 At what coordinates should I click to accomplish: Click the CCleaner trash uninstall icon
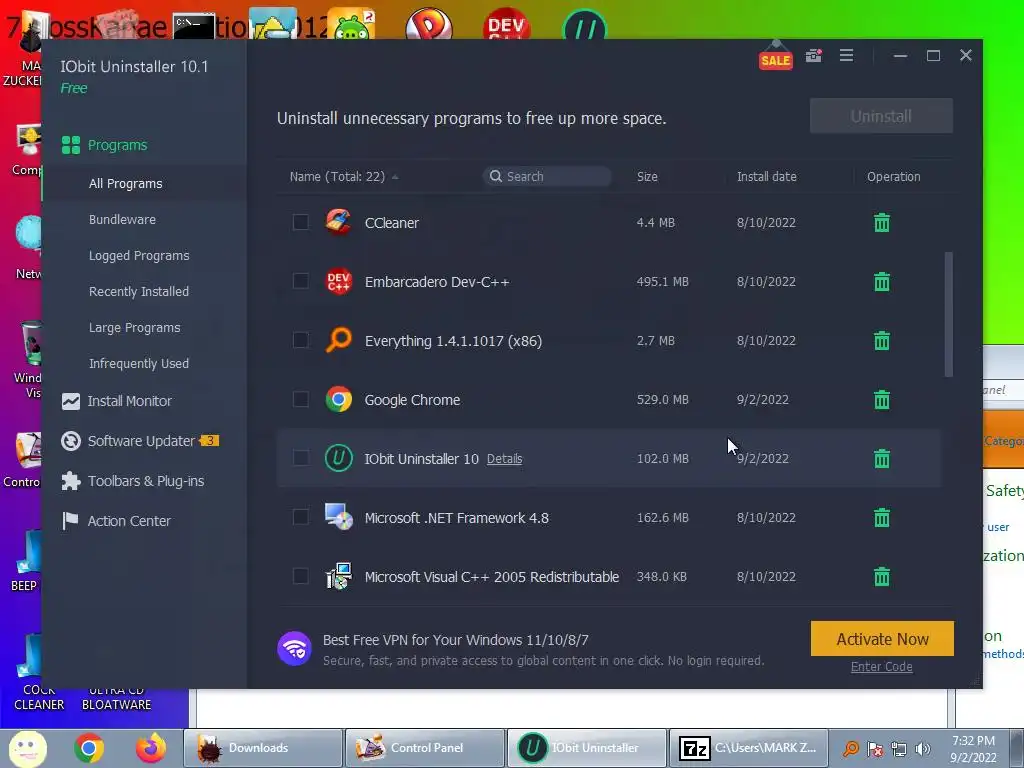point(882,223)
